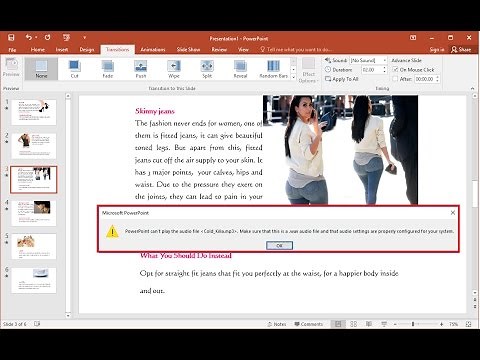
Task: Click Comments button in status bar
Action: tap(308, 324)
